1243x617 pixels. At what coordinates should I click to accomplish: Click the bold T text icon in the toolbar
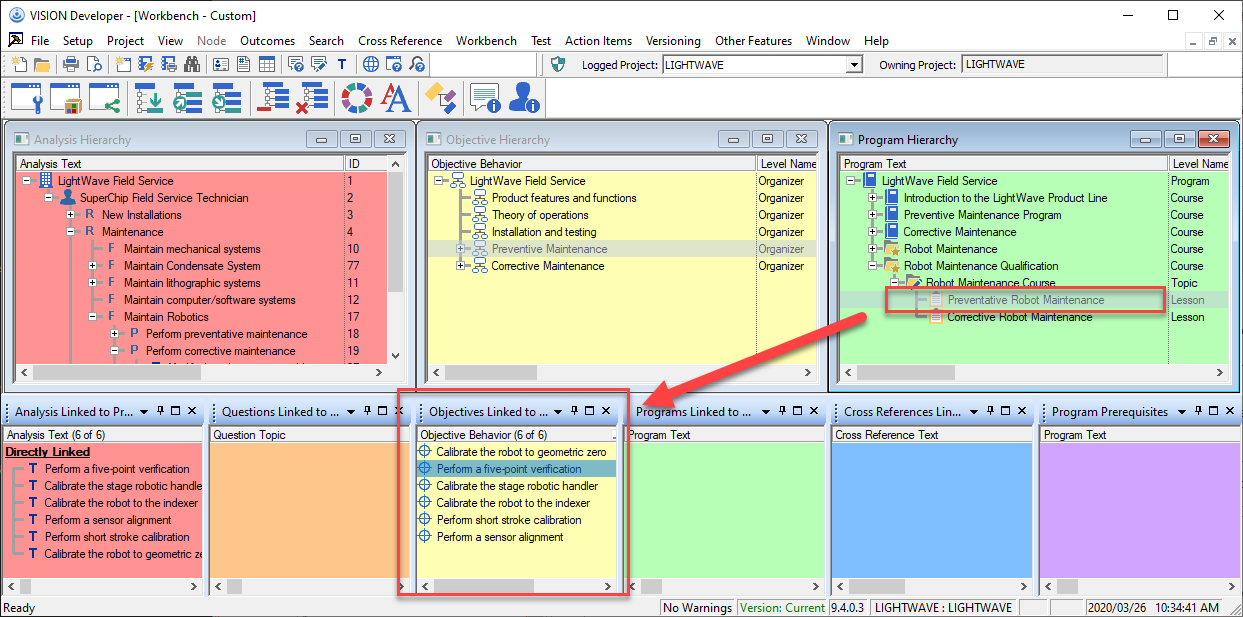[x=342, y=65]
